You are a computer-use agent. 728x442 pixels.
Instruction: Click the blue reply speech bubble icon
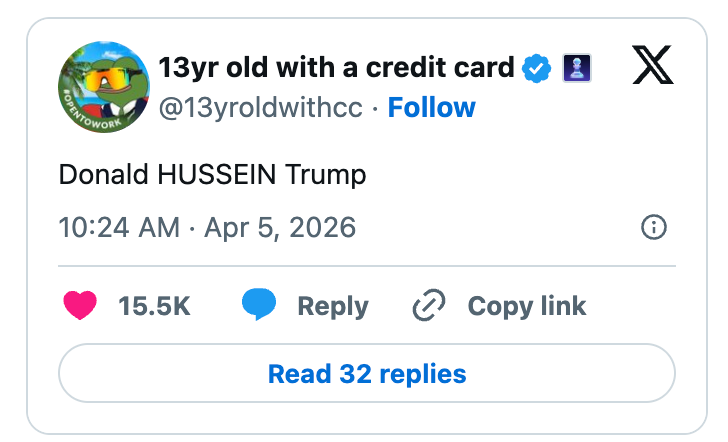coord(259,306)
